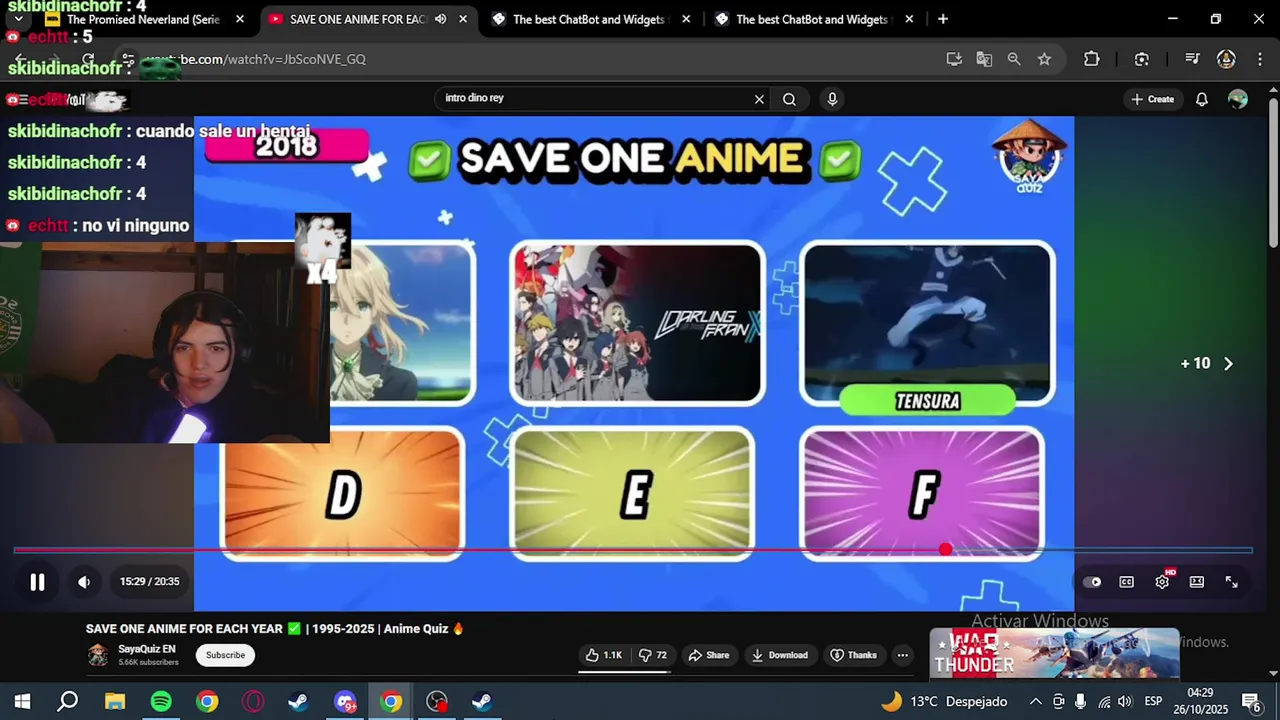Run search with the magnifier button

click(789, 99)
